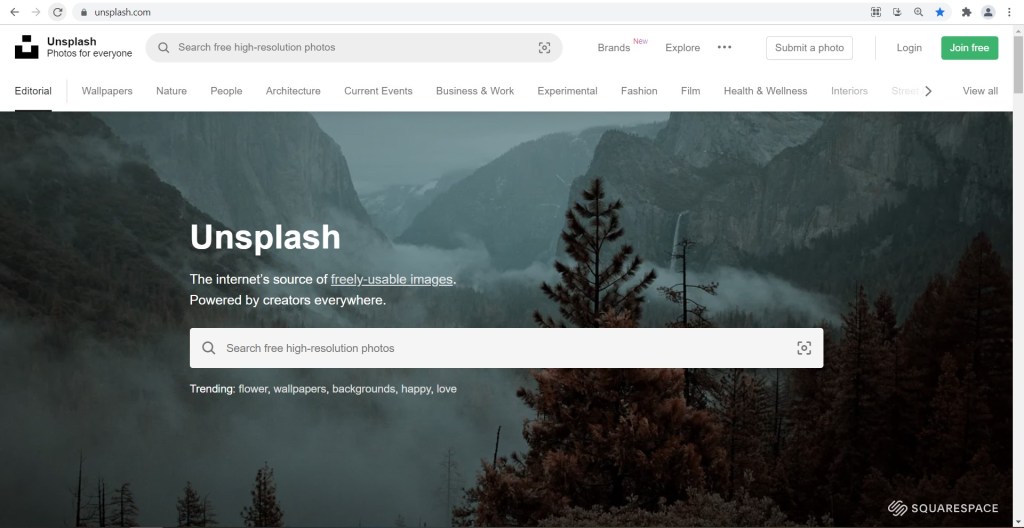Click visual search icon in top search bar
1024x528 pixels.
544,48
